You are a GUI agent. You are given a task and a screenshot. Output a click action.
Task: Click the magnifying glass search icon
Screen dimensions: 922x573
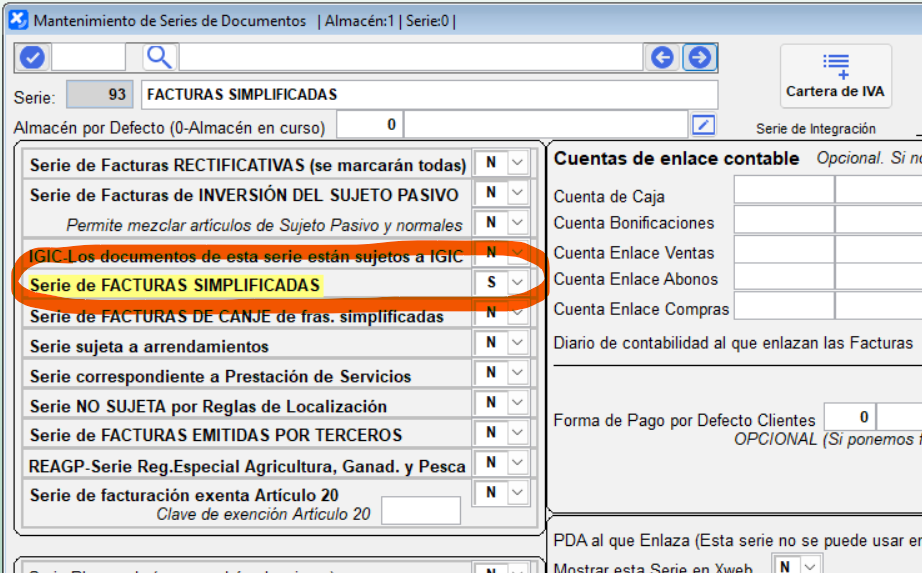[160, 57]
